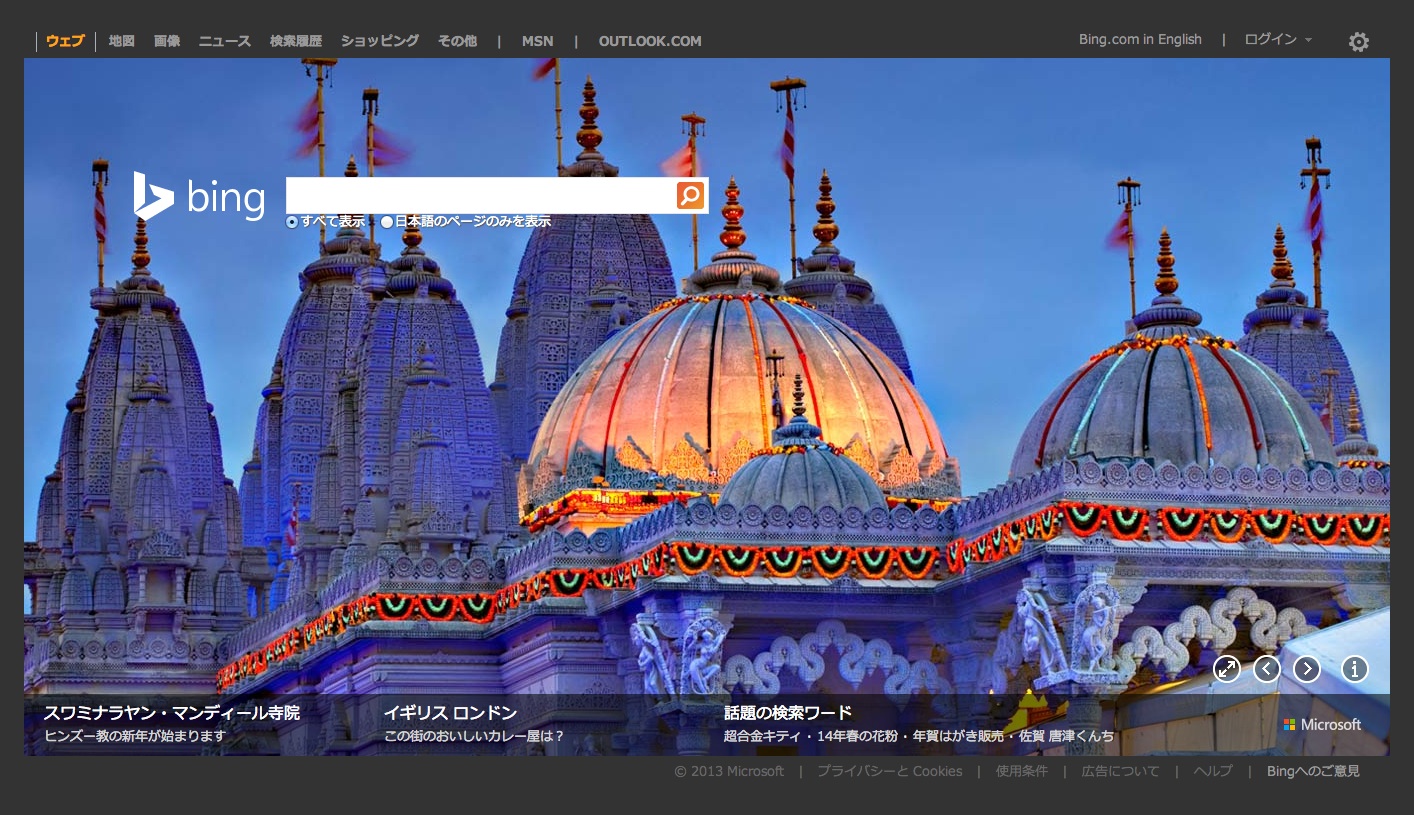Expand background image to full screen
Viewport: 1414px width, 815px height.
tap(1227, 669)
